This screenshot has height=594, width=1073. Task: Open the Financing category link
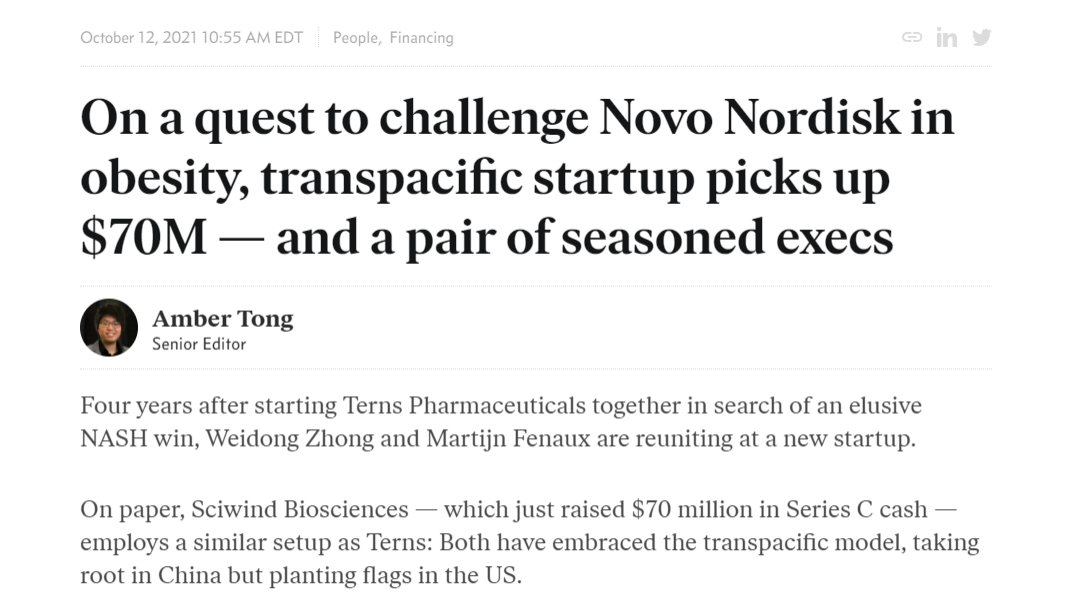point(421,38)
